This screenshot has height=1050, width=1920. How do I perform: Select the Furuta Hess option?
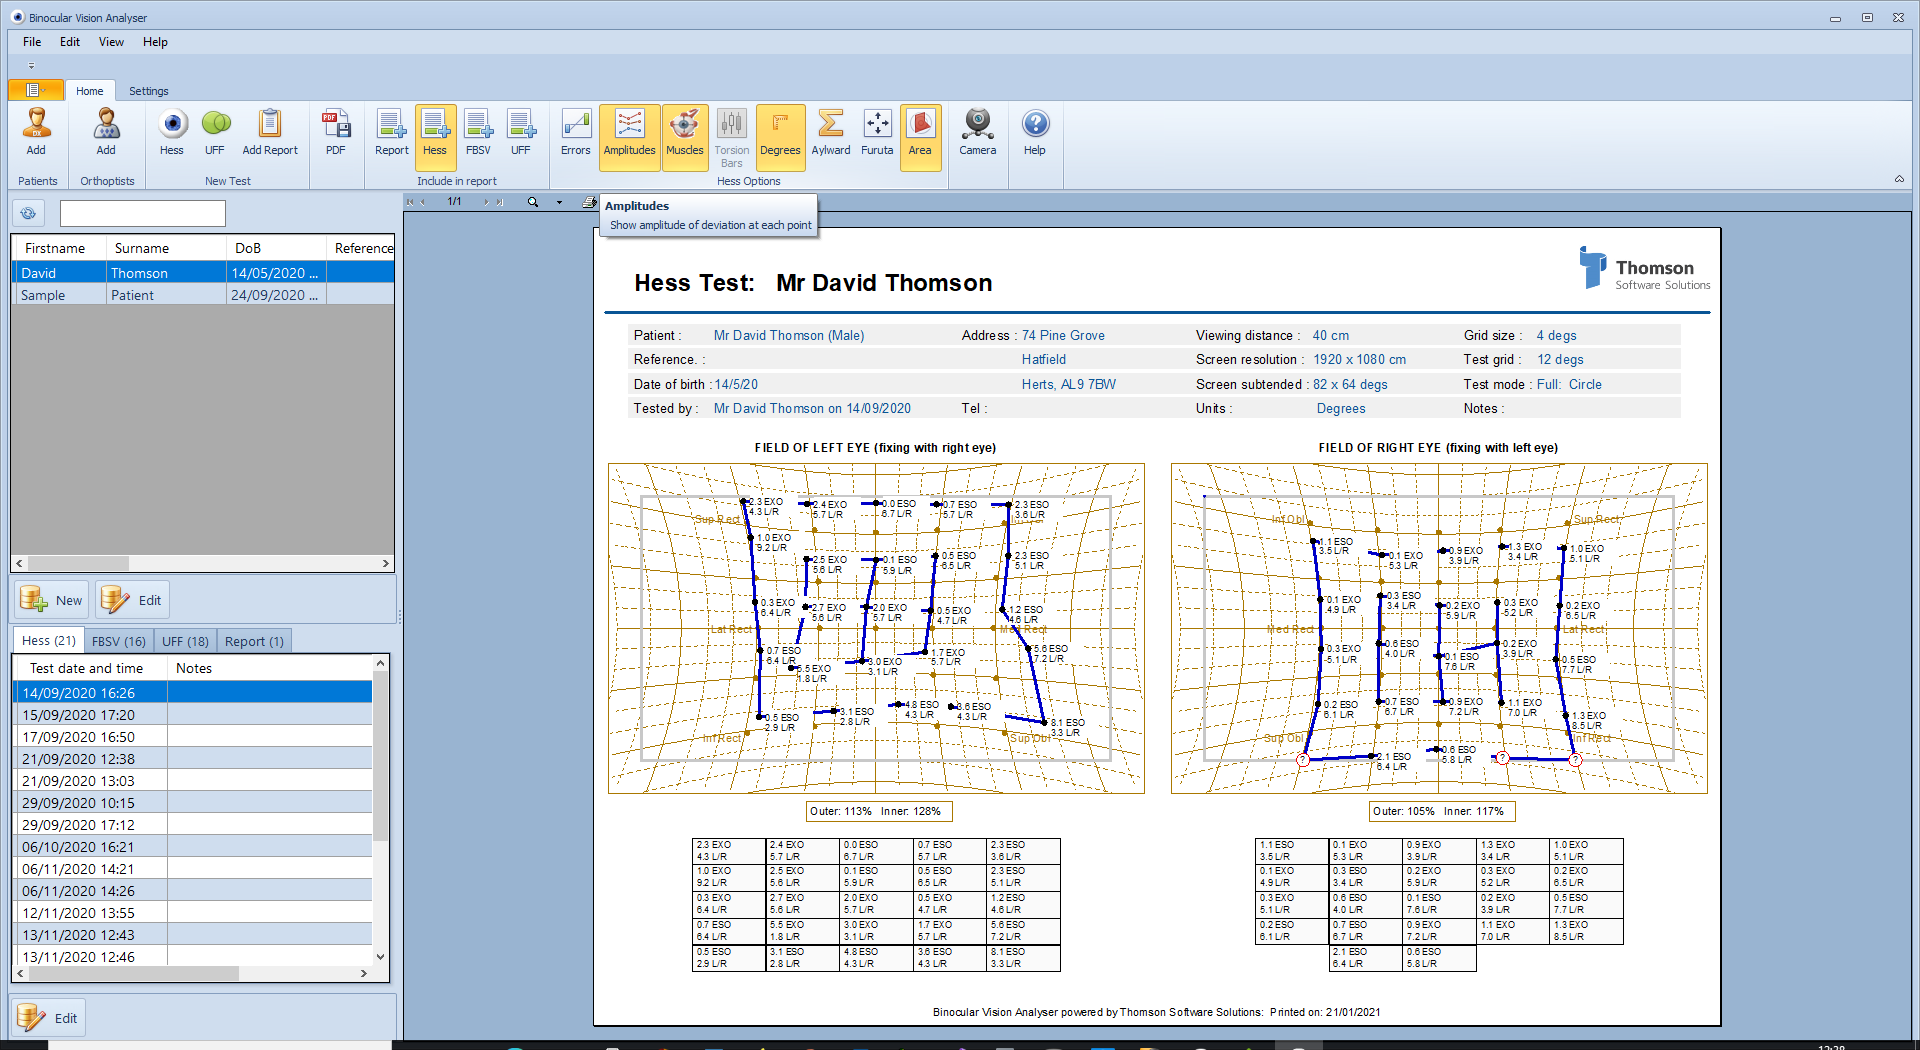877,132
